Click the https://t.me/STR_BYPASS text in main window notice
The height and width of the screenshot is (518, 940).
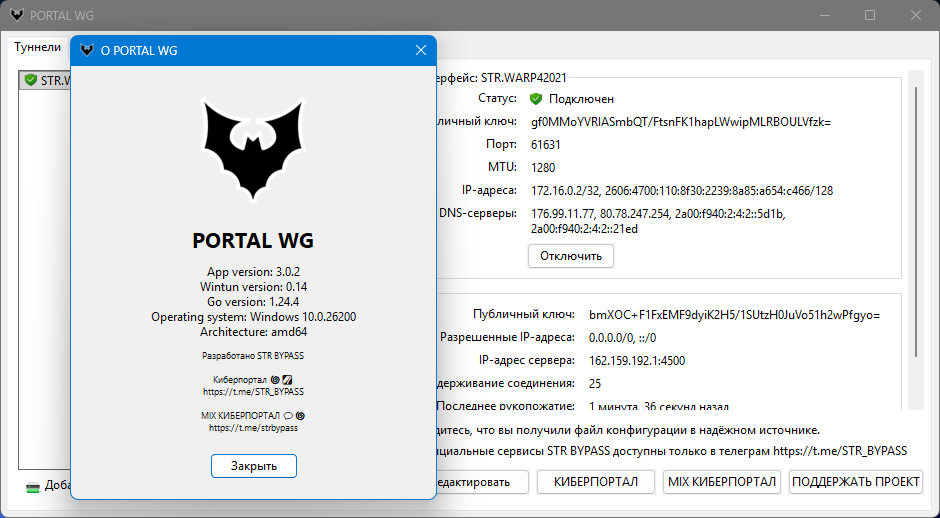840,451
